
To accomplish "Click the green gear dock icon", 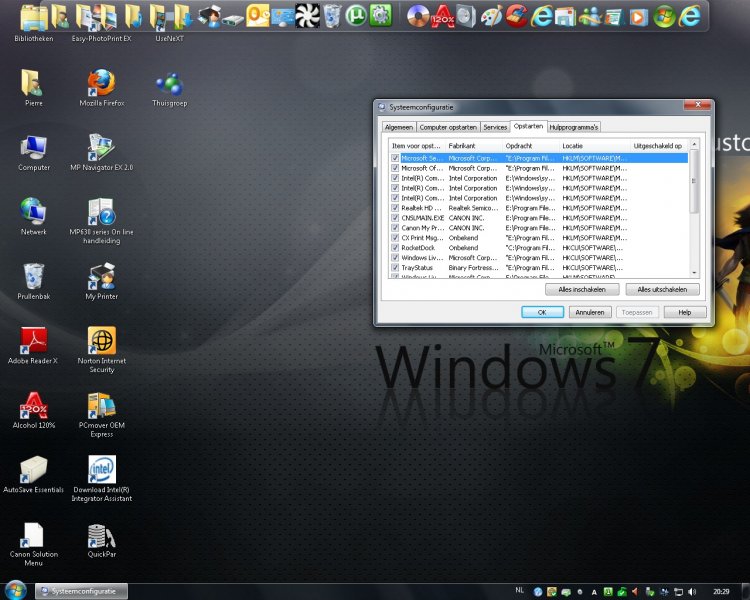I will (381, 16).
